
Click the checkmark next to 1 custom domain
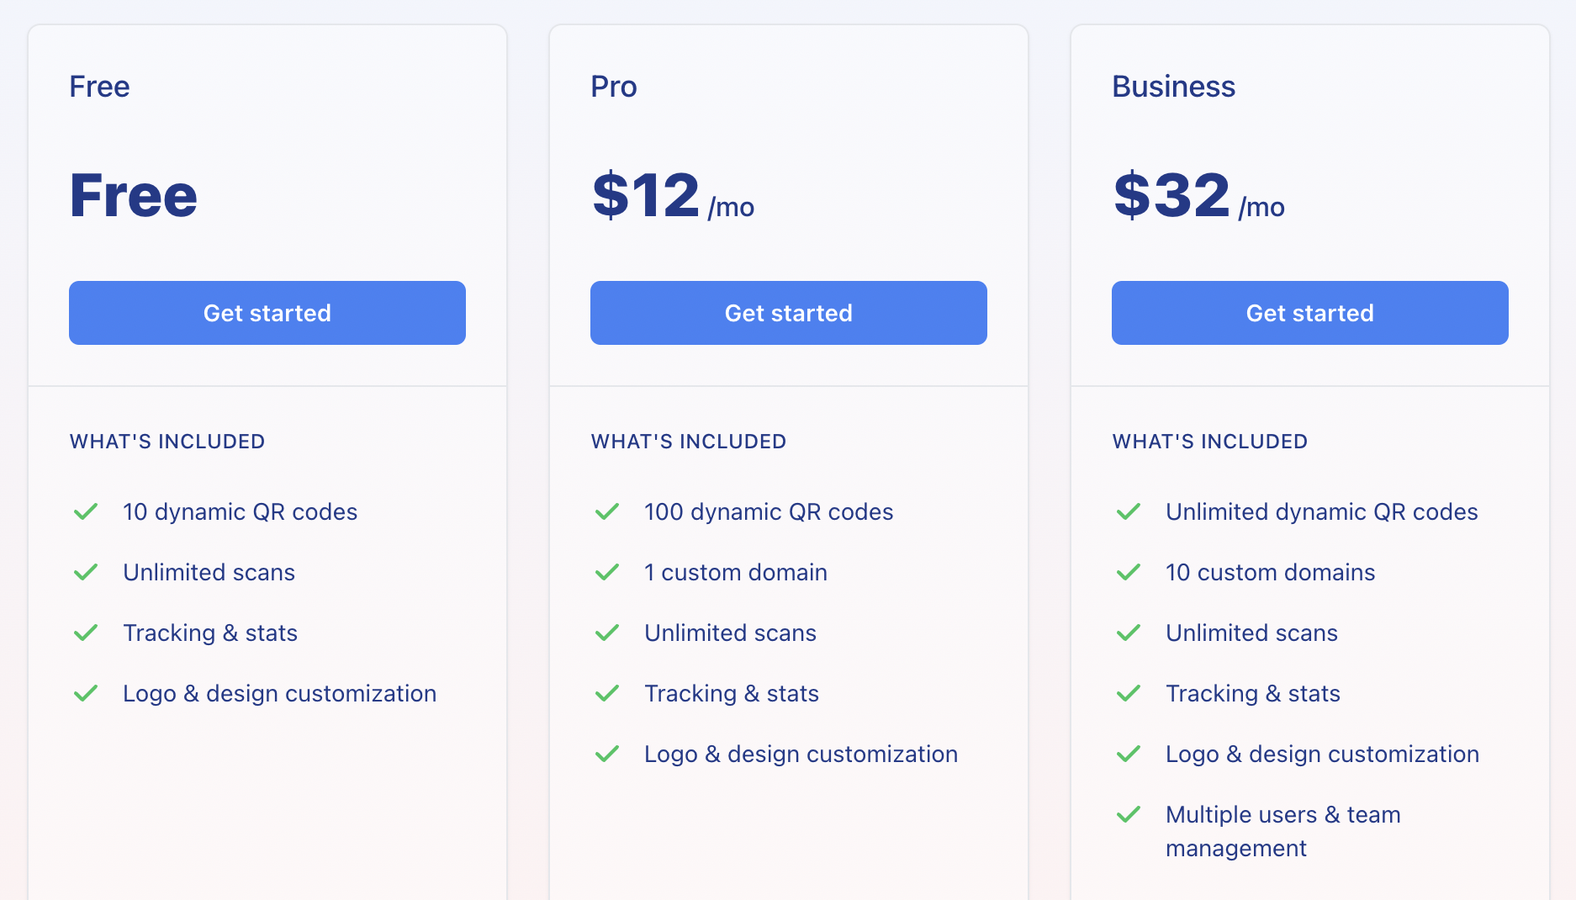click(x=607, y=572)
